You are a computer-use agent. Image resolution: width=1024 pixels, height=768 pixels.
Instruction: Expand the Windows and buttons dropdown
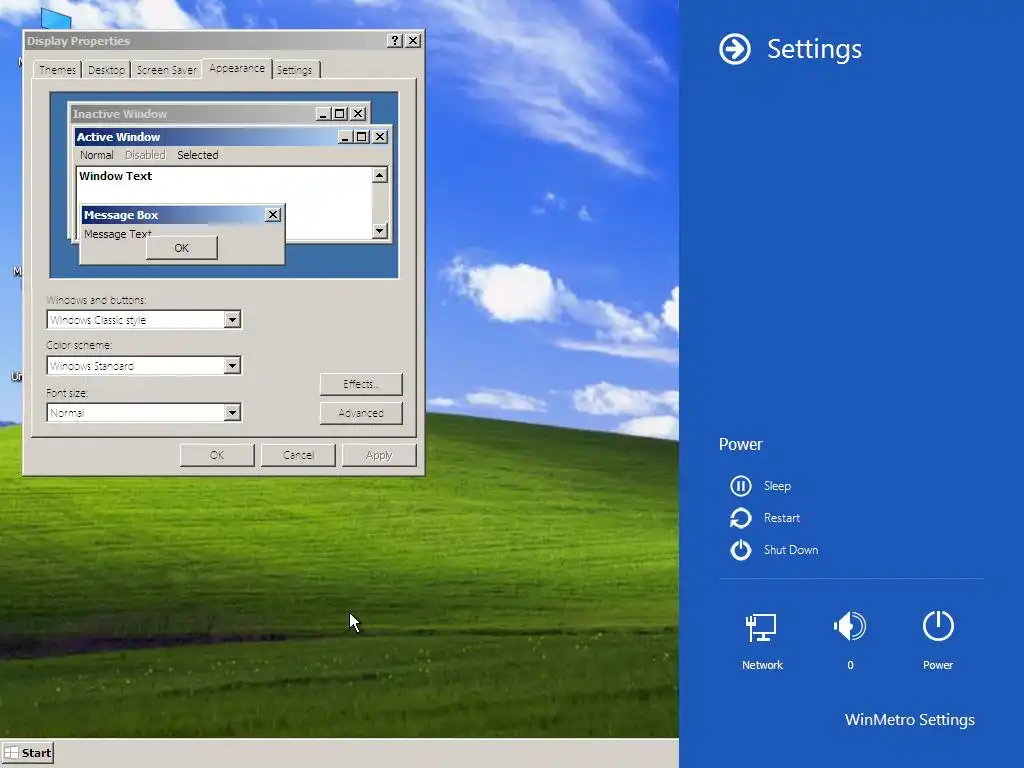232,319
